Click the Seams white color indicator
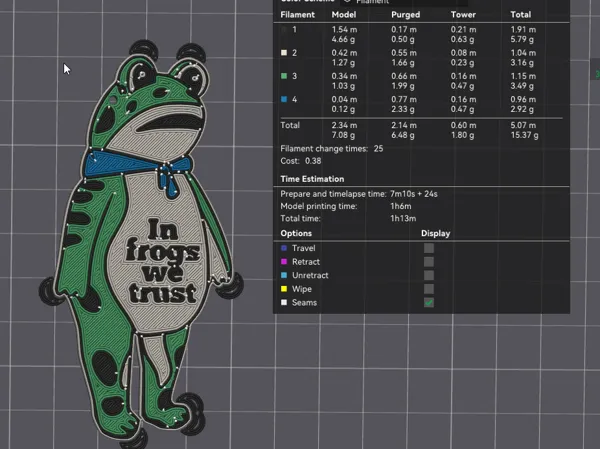600x449 pixels. click(x=284, y=302)
